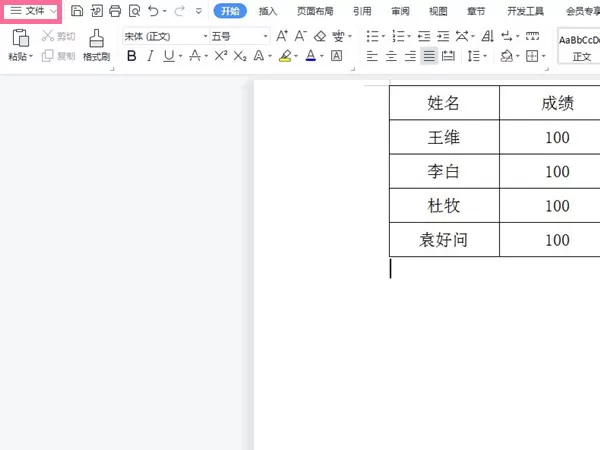
Task: Click the Print icon
Action: (x=115, y=11)
